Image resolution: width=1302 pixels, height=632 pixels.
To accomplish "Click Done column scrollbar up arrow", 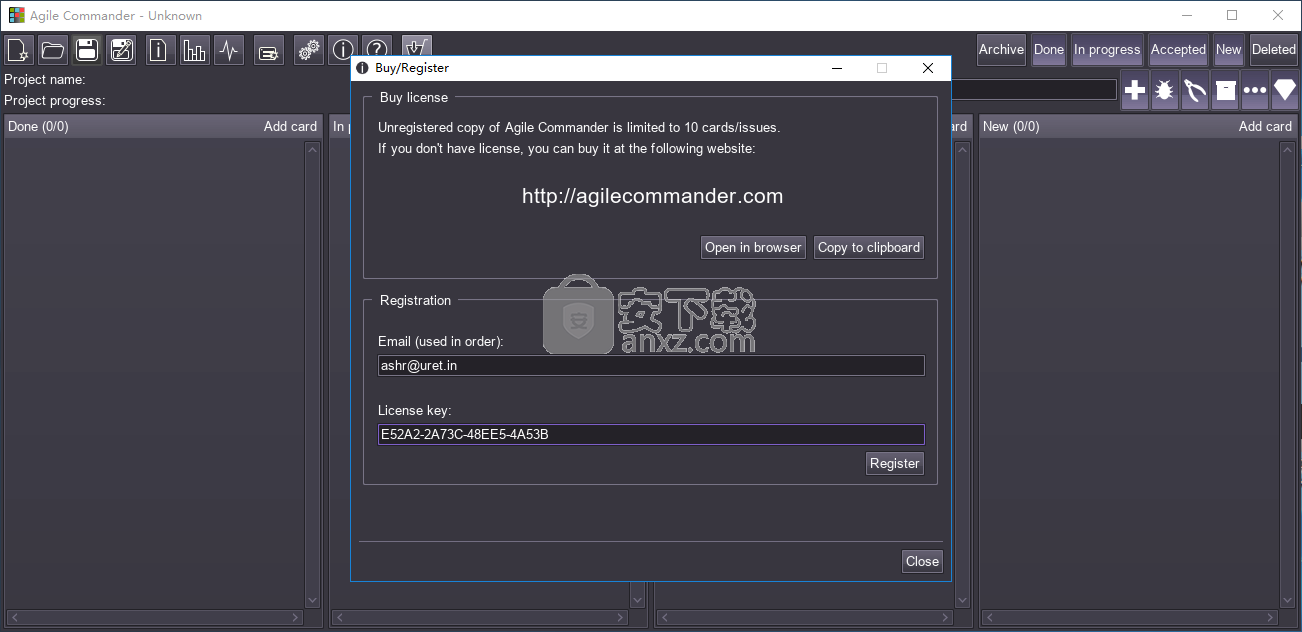I will tap(312, 150).
